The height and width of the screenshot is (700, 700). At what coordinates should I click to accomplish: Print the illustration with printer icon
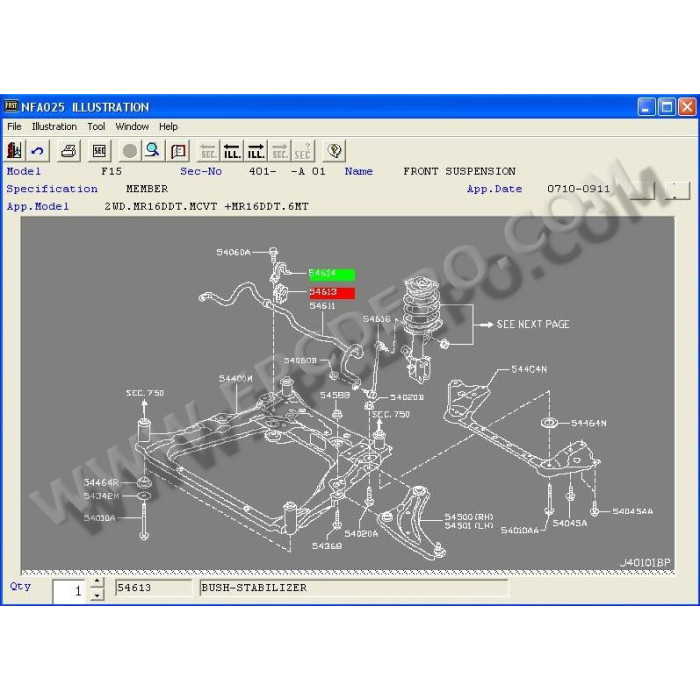[69, 151]
